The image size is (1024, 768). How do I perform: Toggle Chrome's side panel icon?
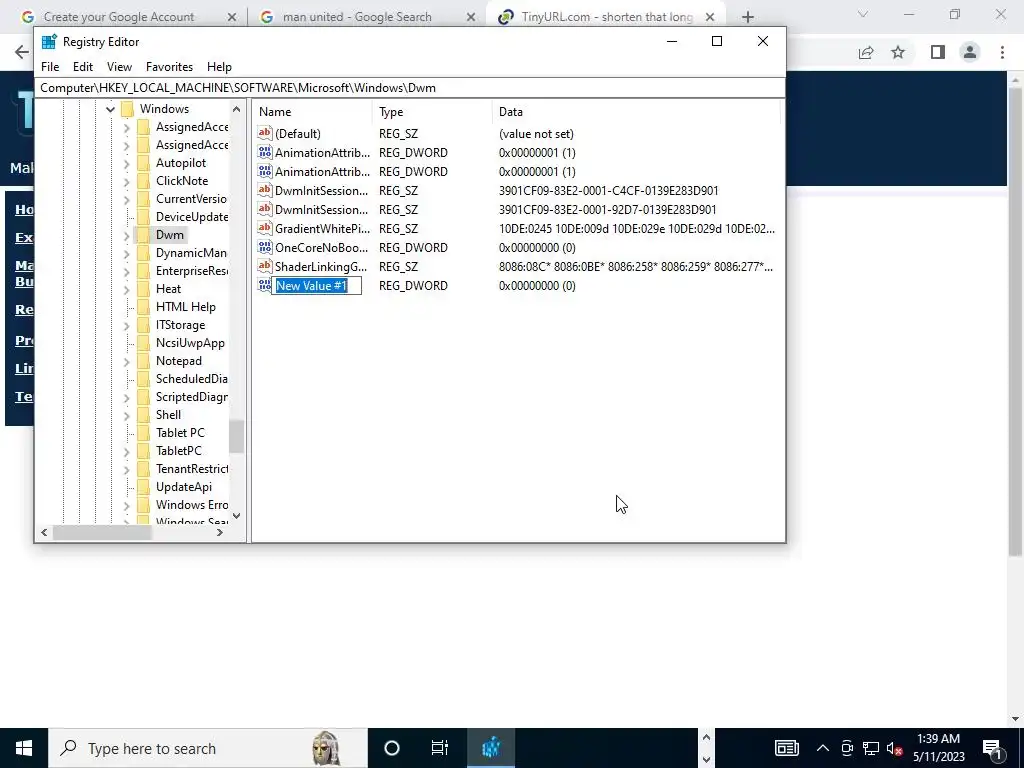point(938,52)
